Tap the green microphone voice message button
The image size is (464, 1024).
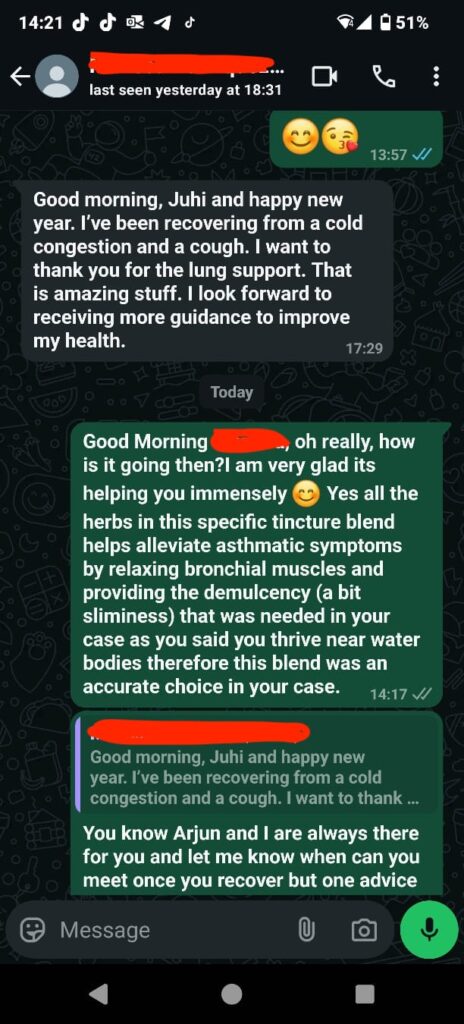coord(429,929)
